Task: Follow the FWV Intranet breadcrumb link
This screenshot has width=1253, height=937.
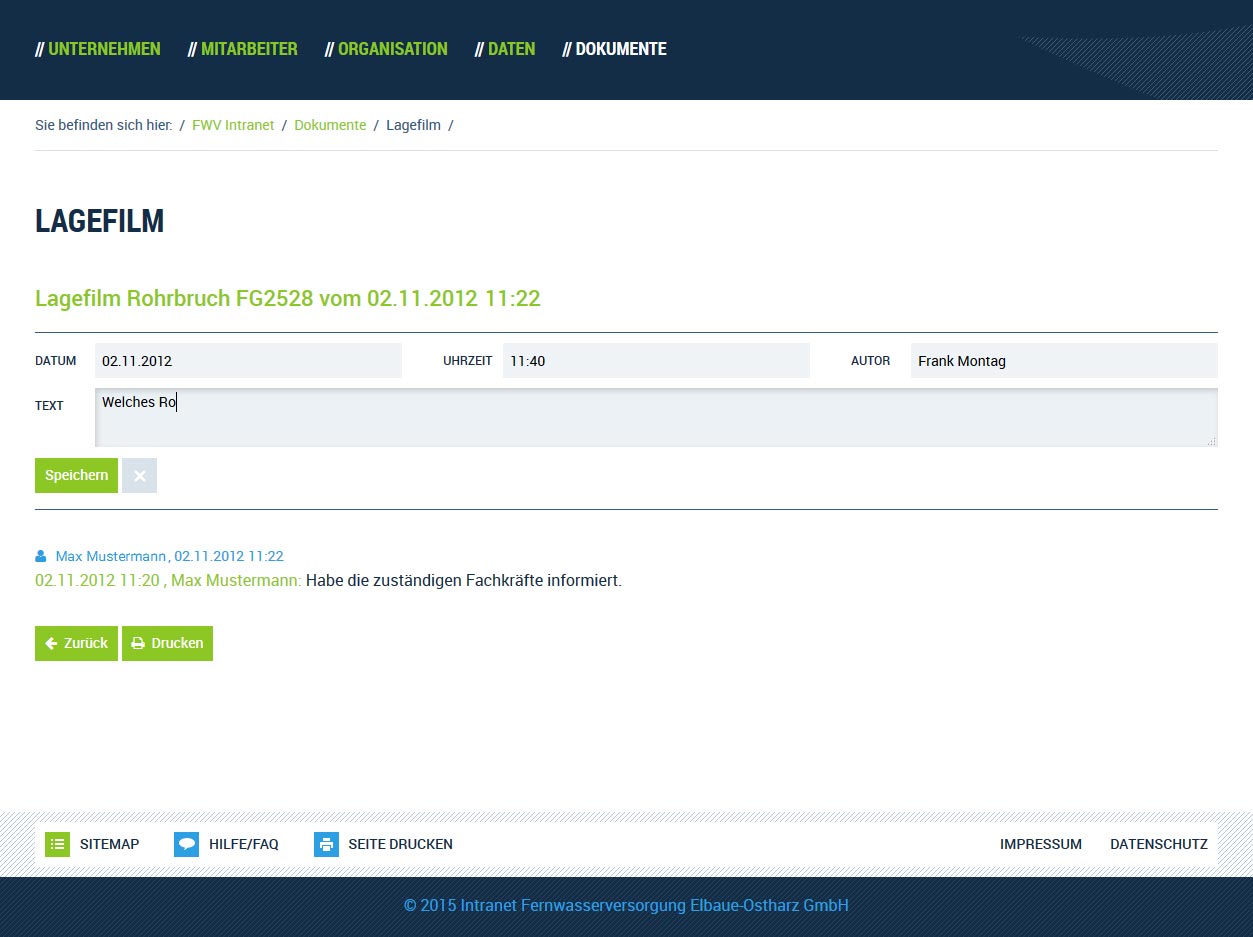Action: point(233,125)
